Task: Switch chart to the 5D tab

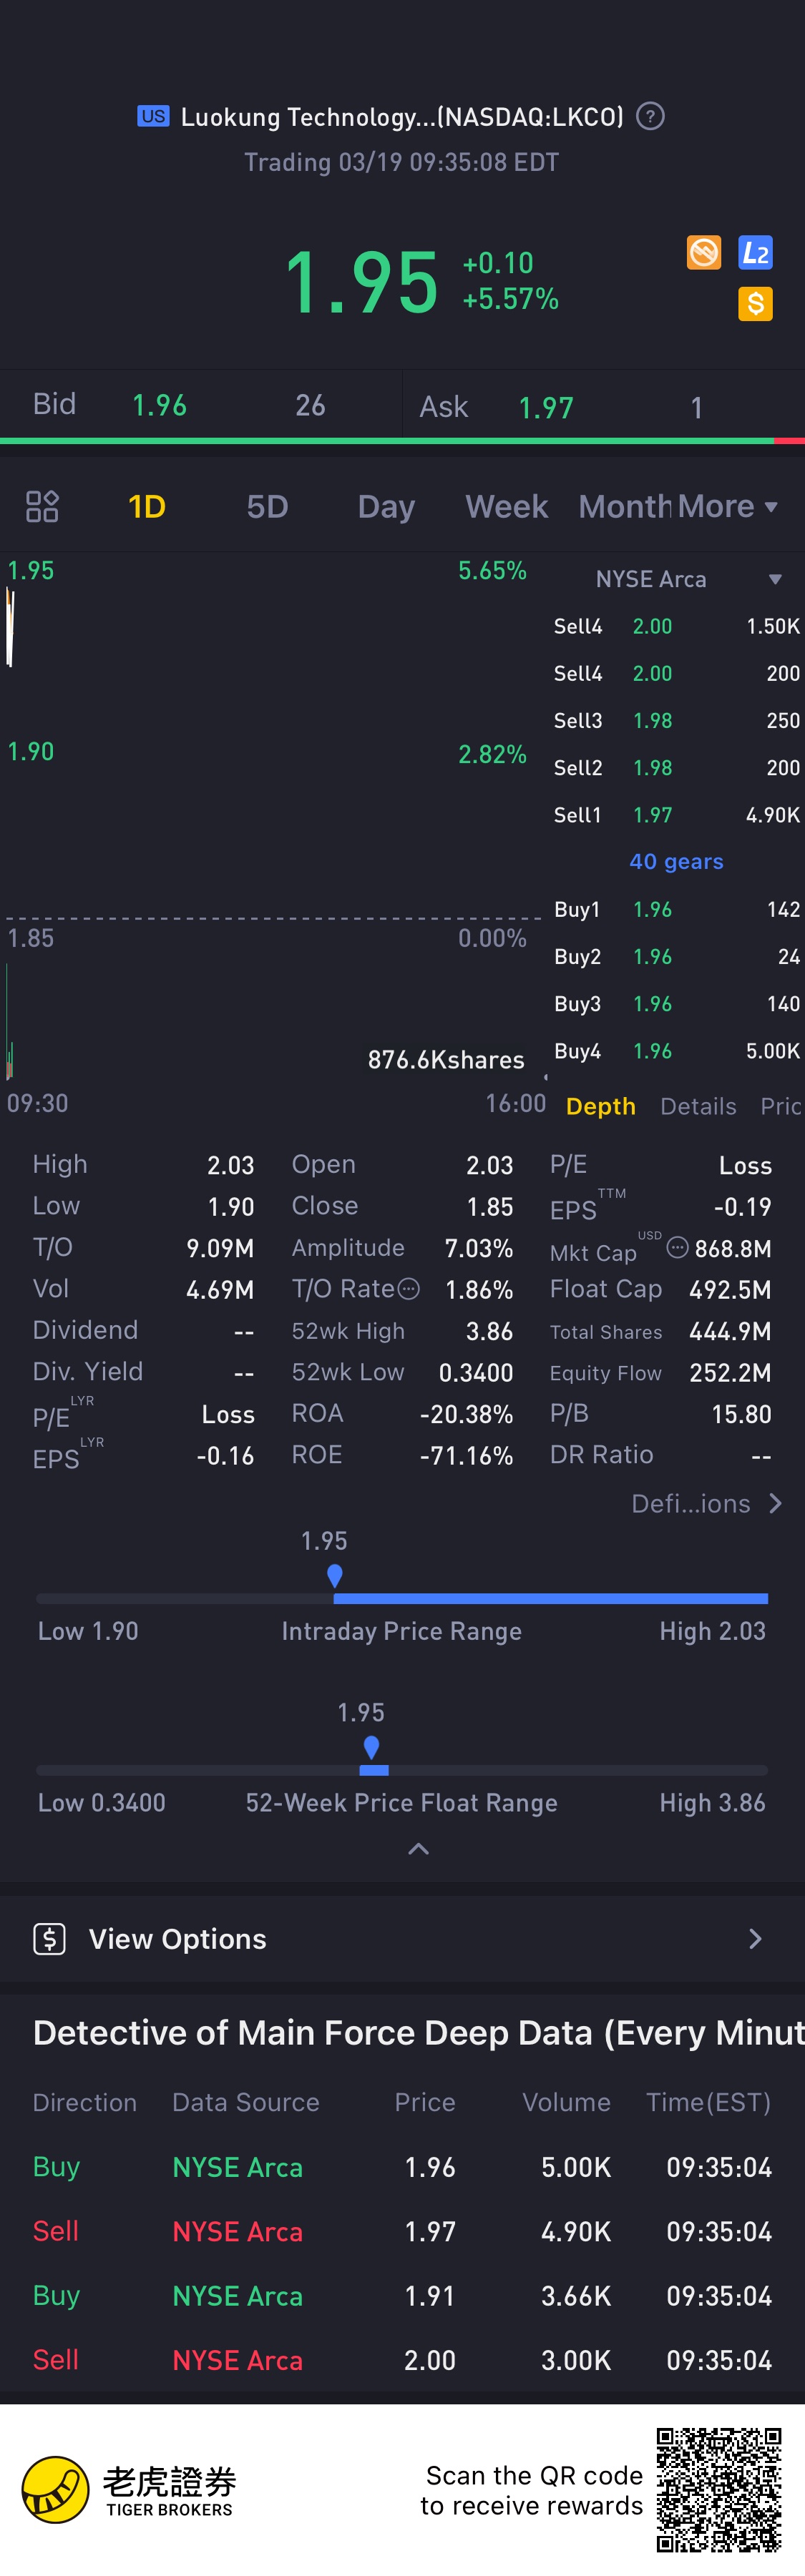Action: click(x=267, y=507)
